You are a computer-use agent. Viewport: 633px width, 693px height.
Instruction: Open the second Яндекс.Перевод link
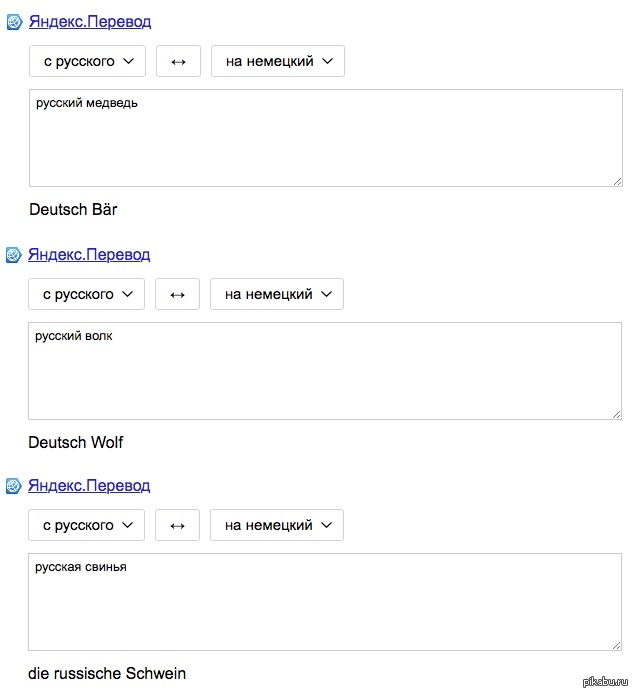89,255
